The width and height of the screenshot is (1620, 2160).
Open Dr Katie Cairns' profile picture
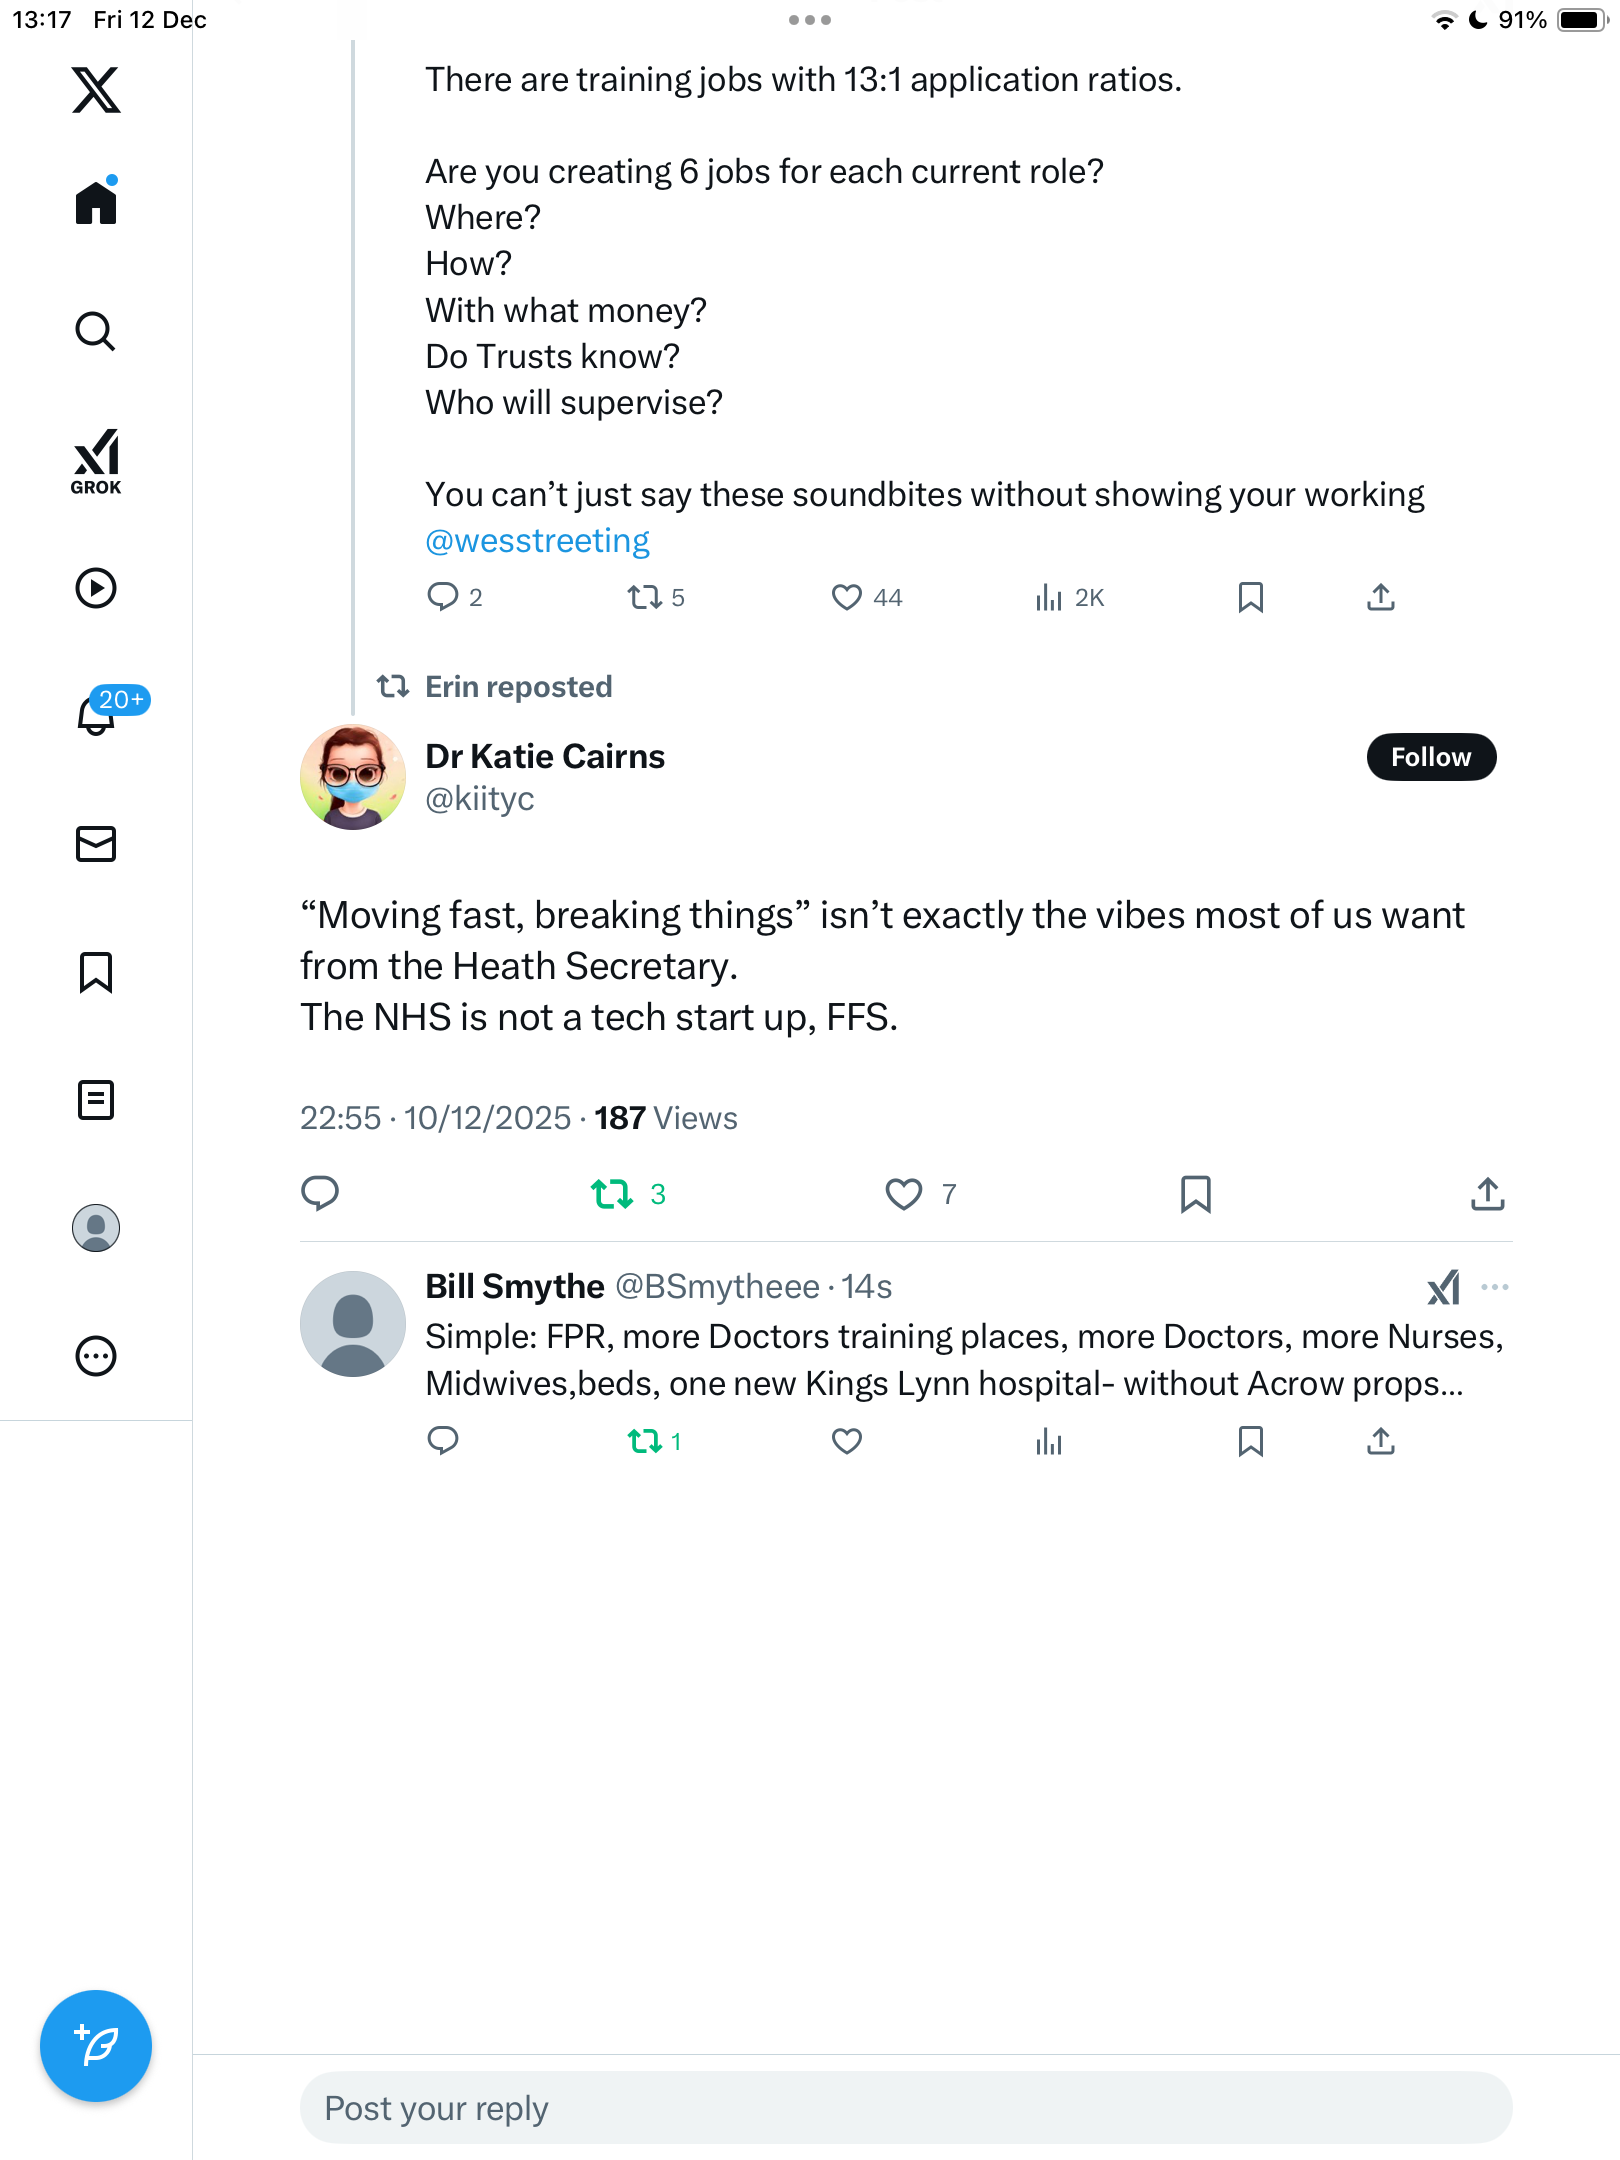click(x=353, y=777)
